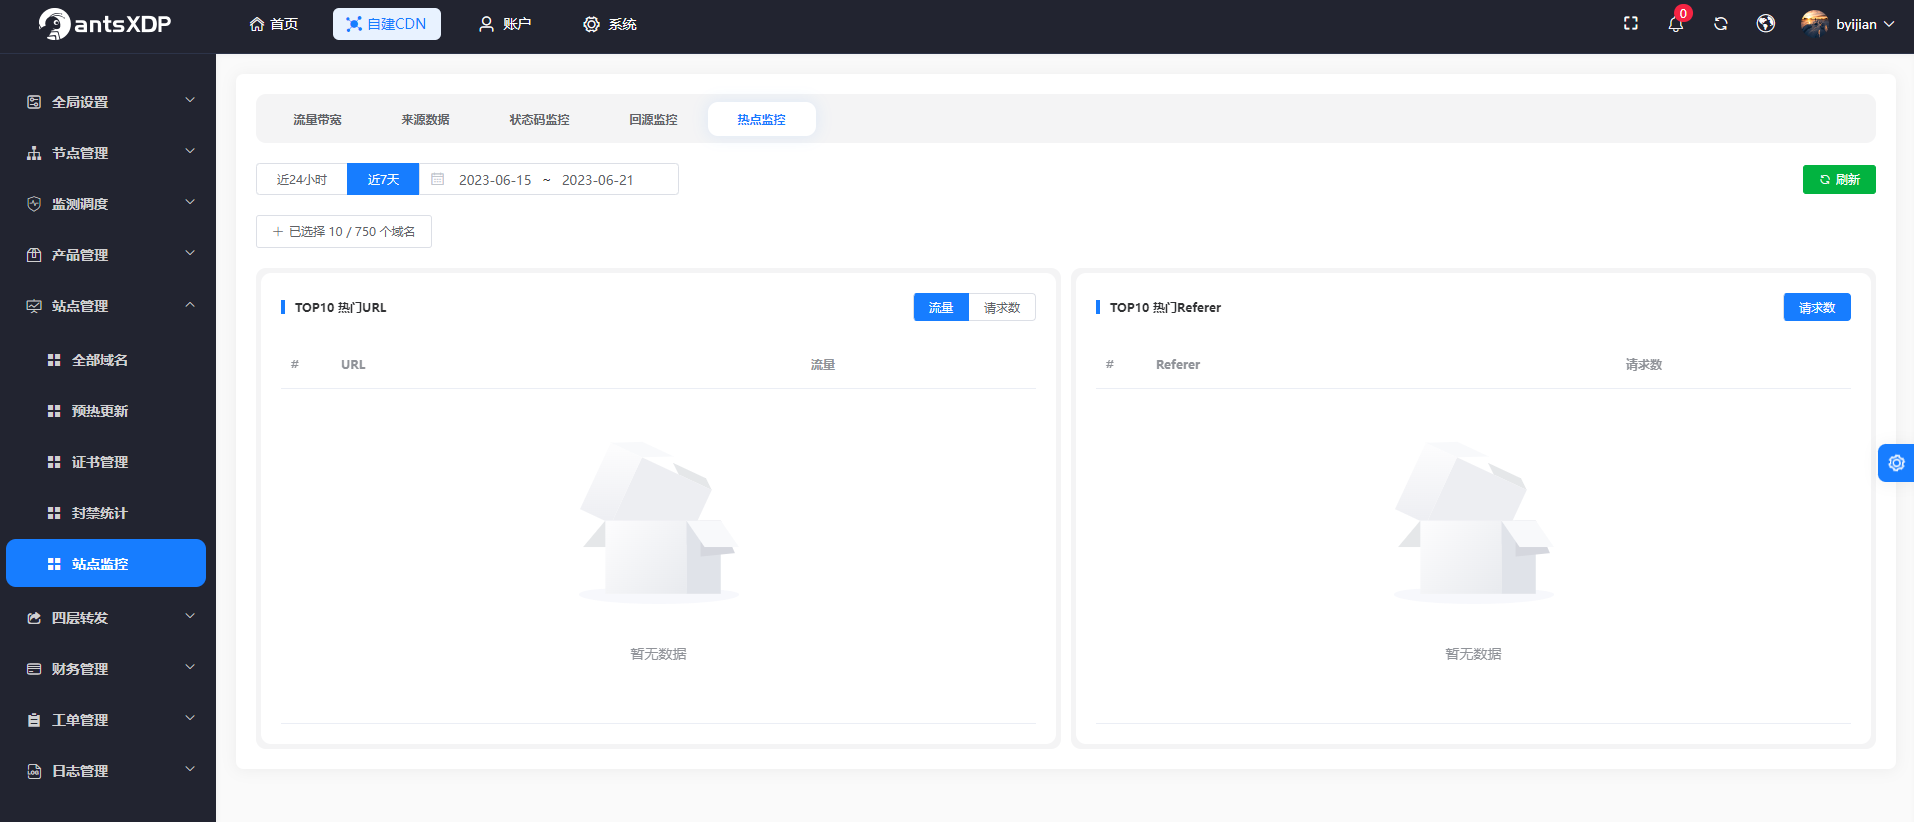Click the 全部域名 grid icon
Image resolution: width=1914 pixels, height=822 pixels.
[54, 360]
